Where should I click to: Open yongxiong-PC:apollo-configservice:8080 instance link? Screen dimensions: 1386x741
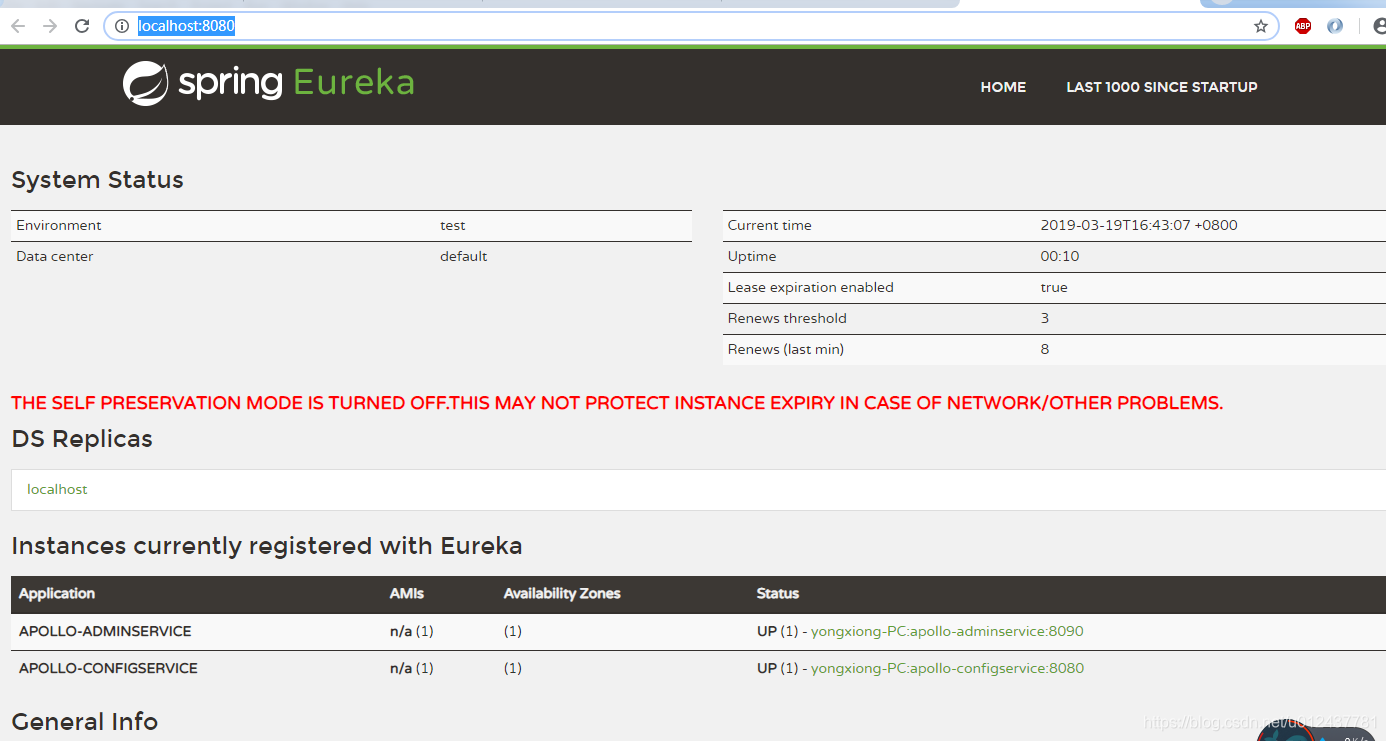[x=947, y=668]
